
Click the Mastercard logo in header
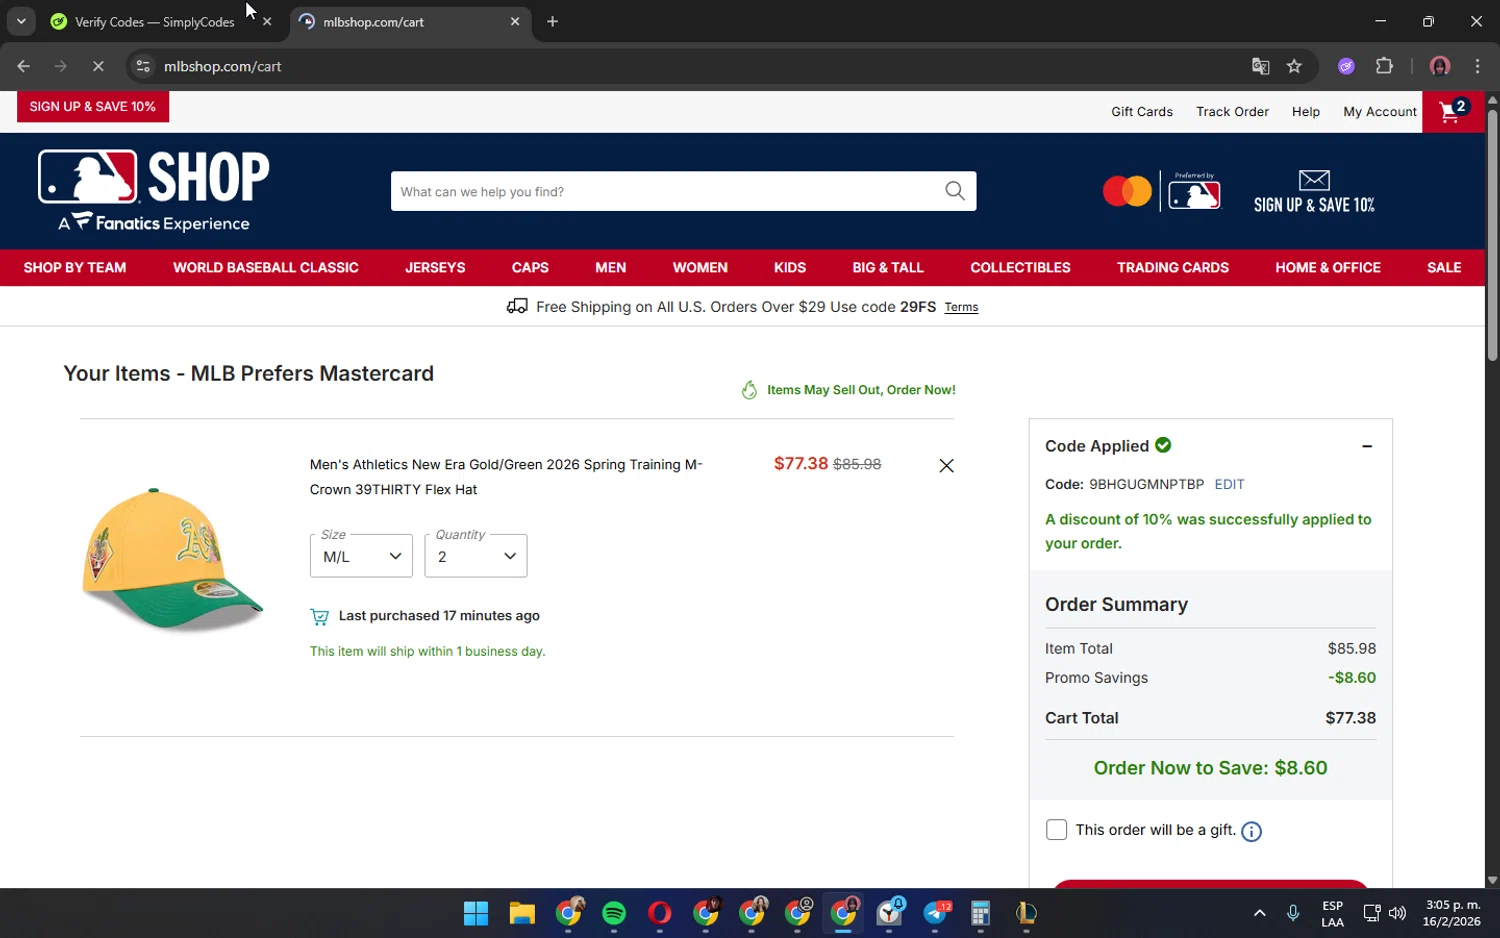(1127, 191)
